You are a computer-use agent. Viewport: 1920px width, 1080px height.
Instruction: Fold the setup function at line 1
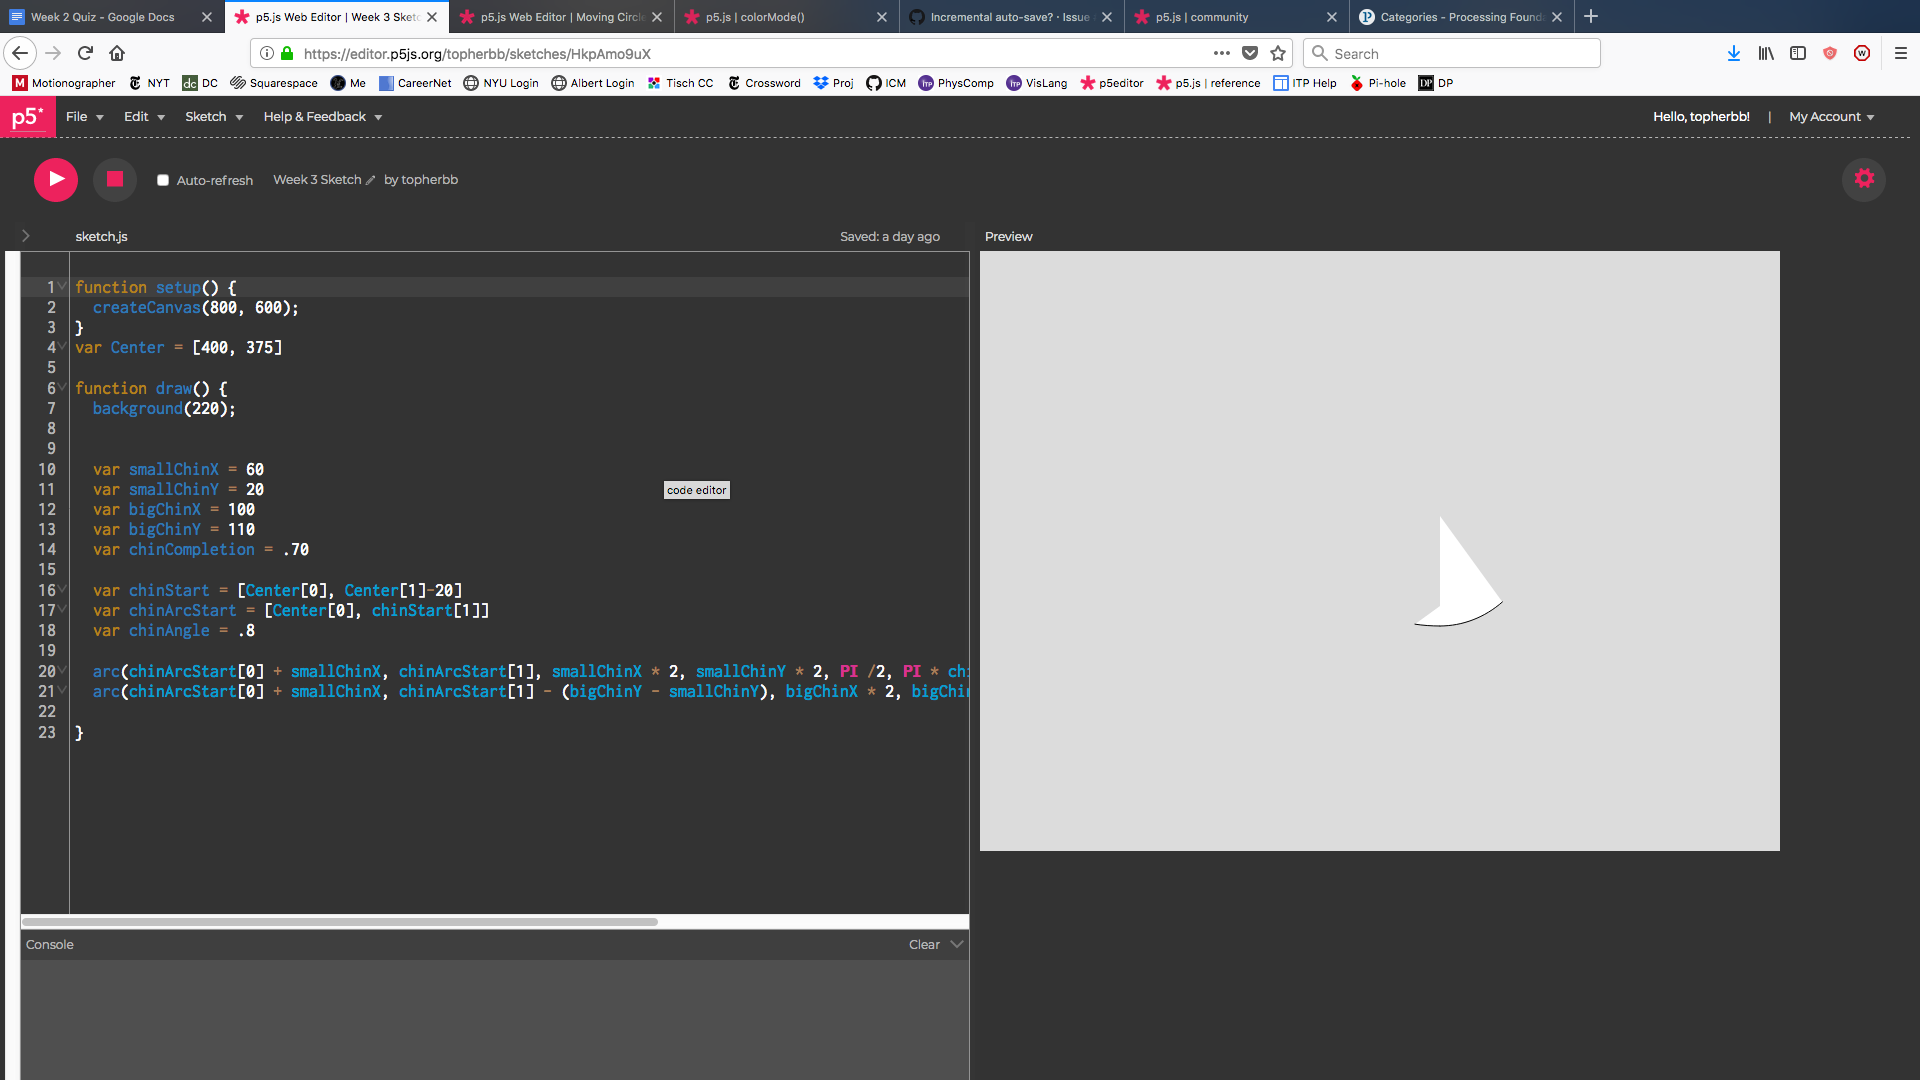coord(62,286)
